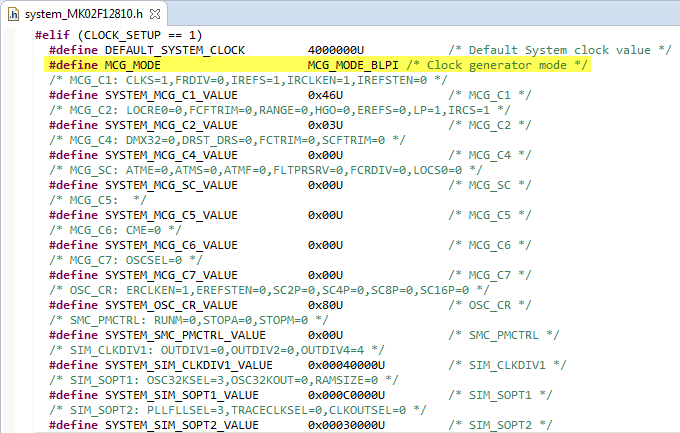Image resolution: width=680 pixels, height=433 pixels.
Task: Click the MCG_C7 OSCSEL=0 comment line
Action: (126, 260)
